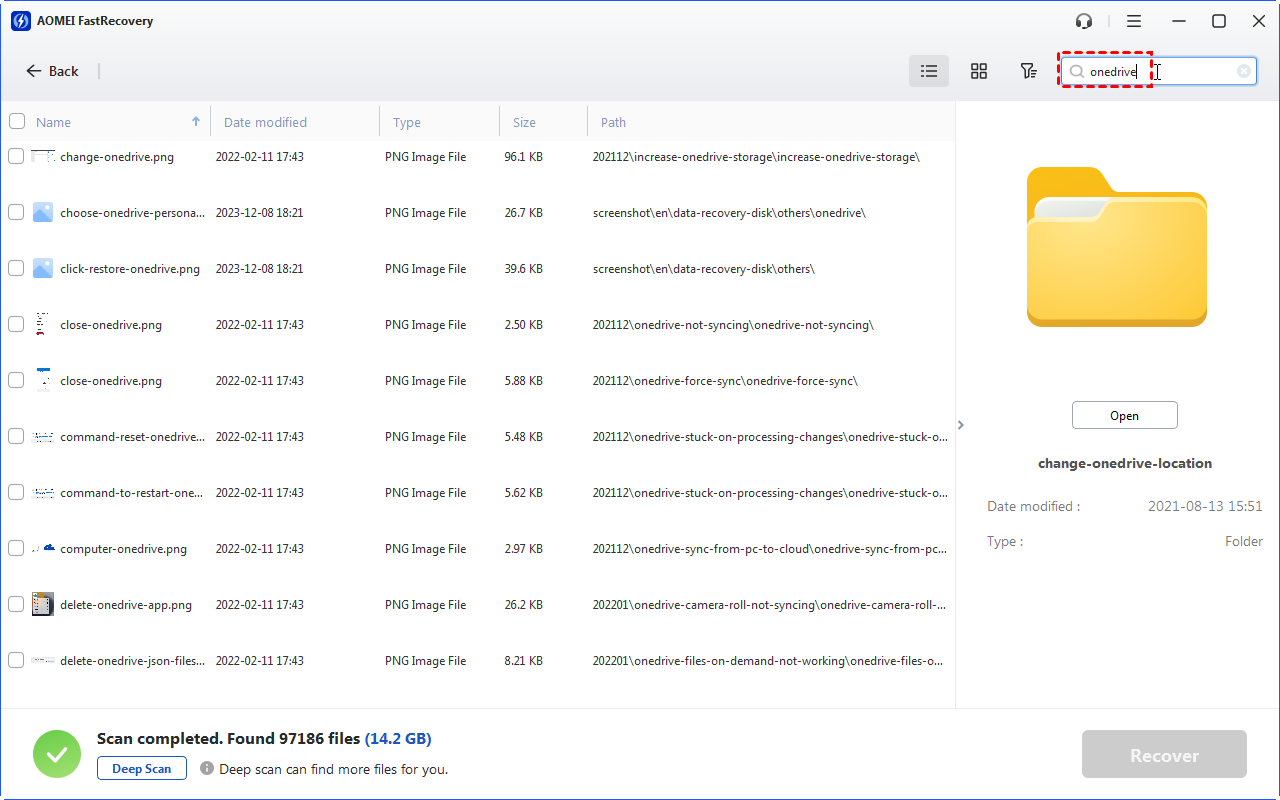Start a Deep Scan
Image resolution: width=1280 pixels, height=800 pixels.
(x=141, y=768)
